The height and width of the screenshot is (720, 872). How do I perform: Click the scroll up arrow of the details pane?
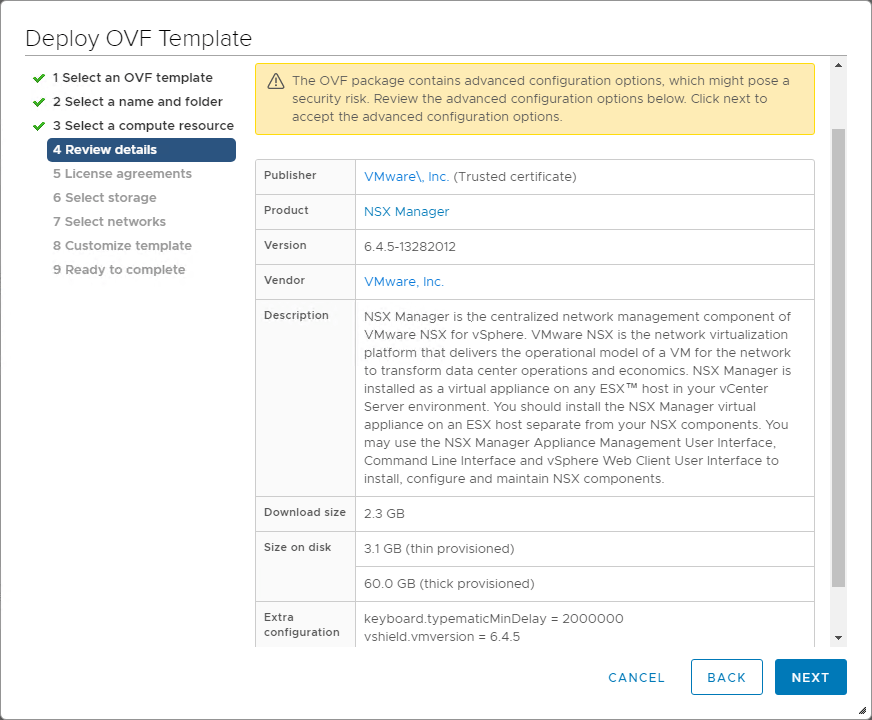[839, 65]
